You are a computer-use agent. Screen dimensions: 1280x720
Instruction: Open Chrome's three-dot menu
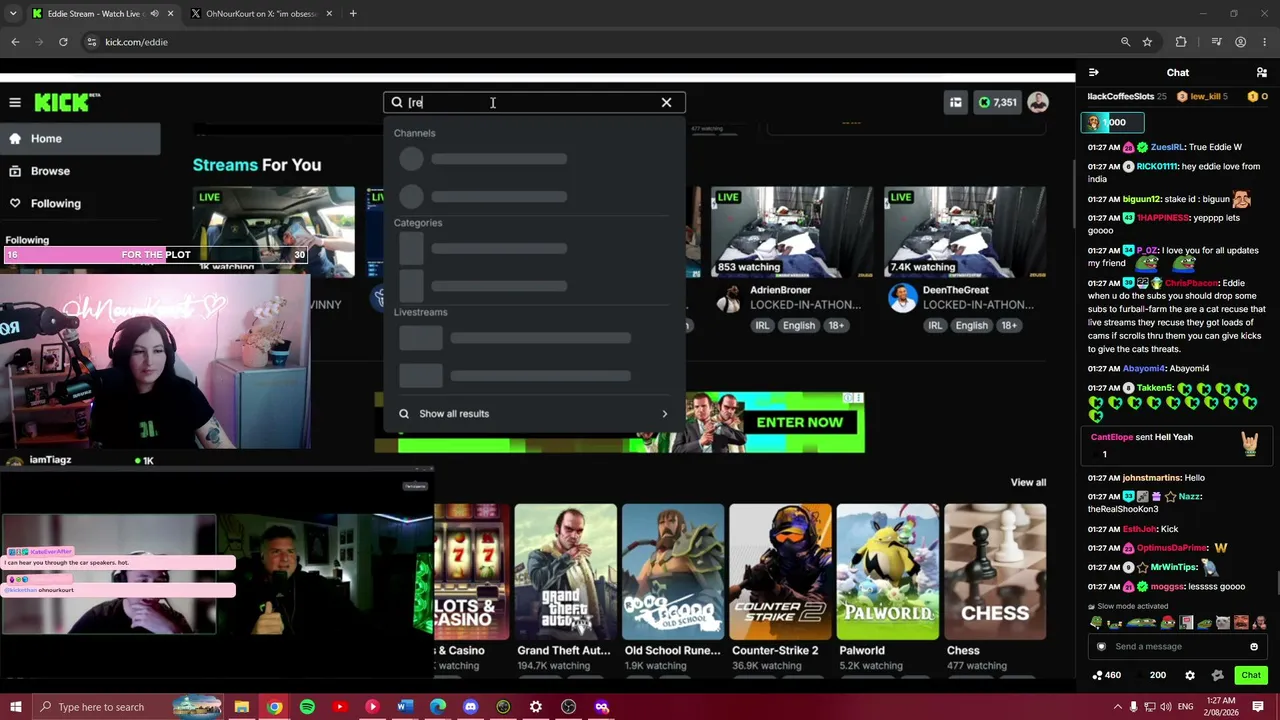pos(1265,42)
